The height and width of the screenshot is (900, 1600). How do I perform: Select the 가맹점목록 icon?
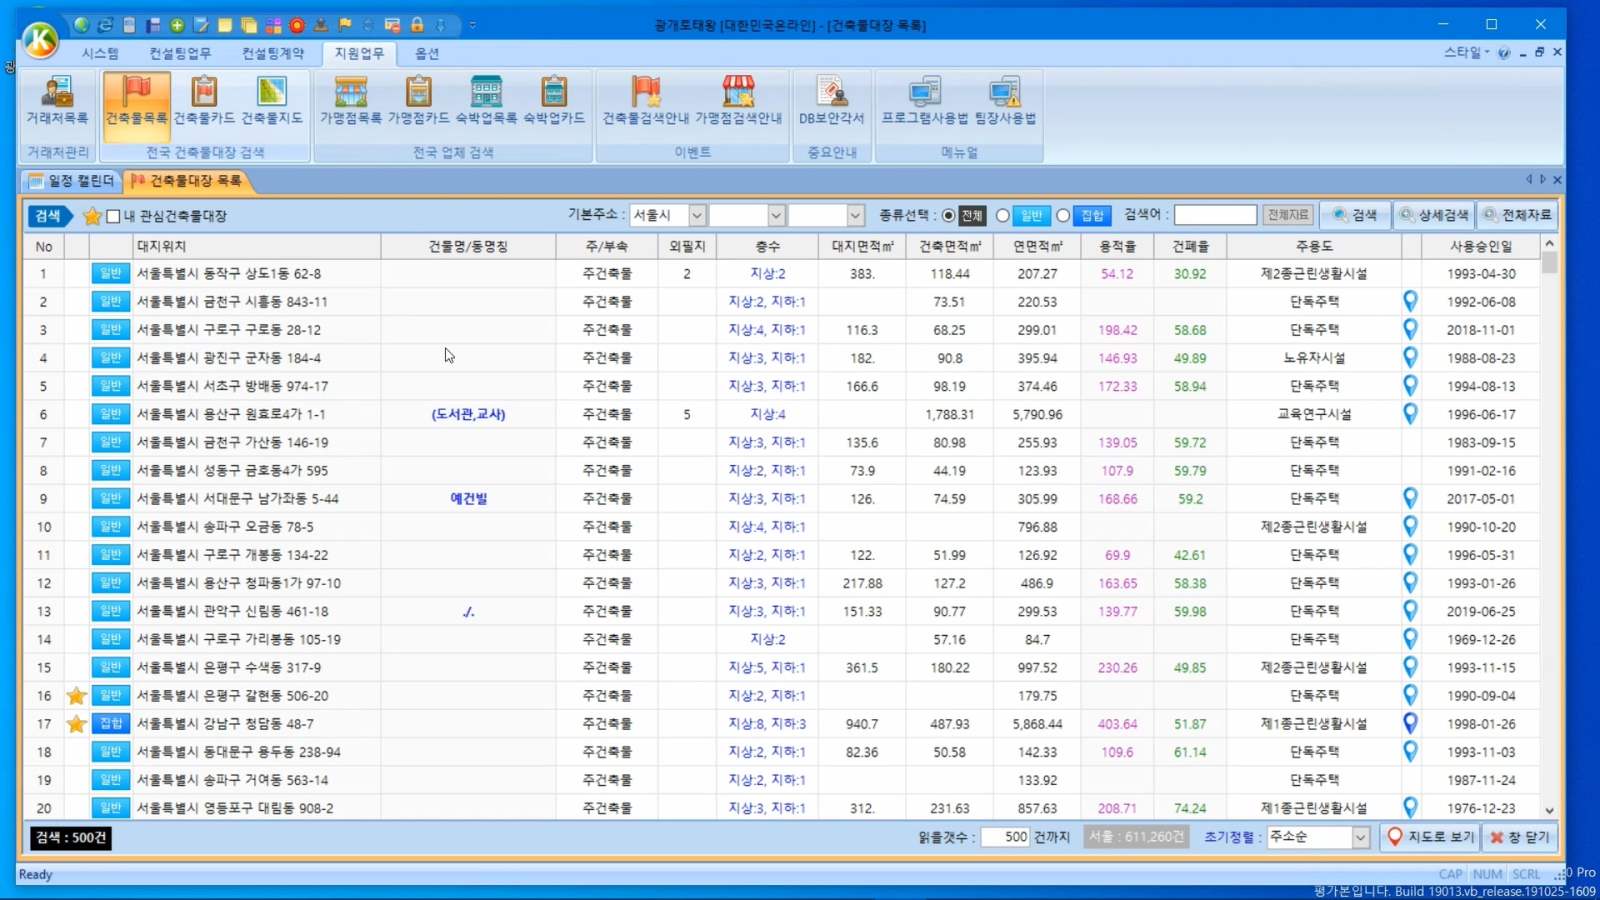[x=350, y=100]
